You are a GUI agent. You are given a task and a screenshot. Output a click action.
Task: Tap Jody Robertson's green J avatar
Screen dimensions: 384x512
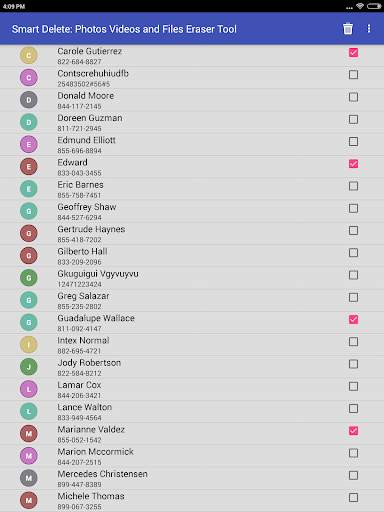pyautogui.click(x=29, y=367)
